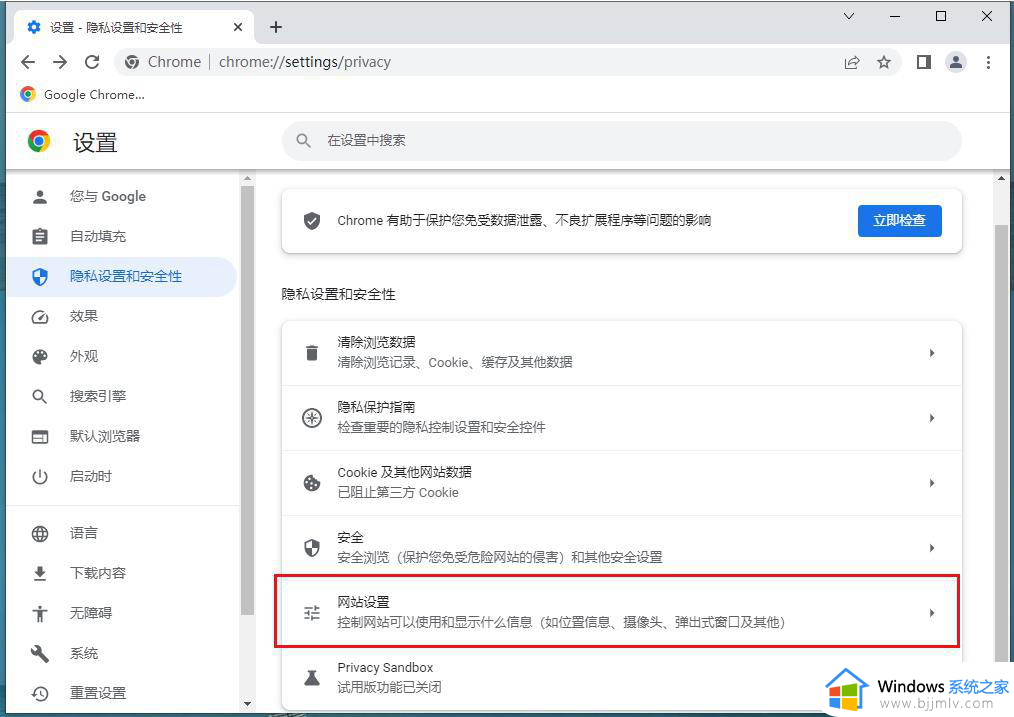Screen dimensions: 1014x717
Task: Expand arrow on 清除浏览数据 row
Action: pos(932,353)
